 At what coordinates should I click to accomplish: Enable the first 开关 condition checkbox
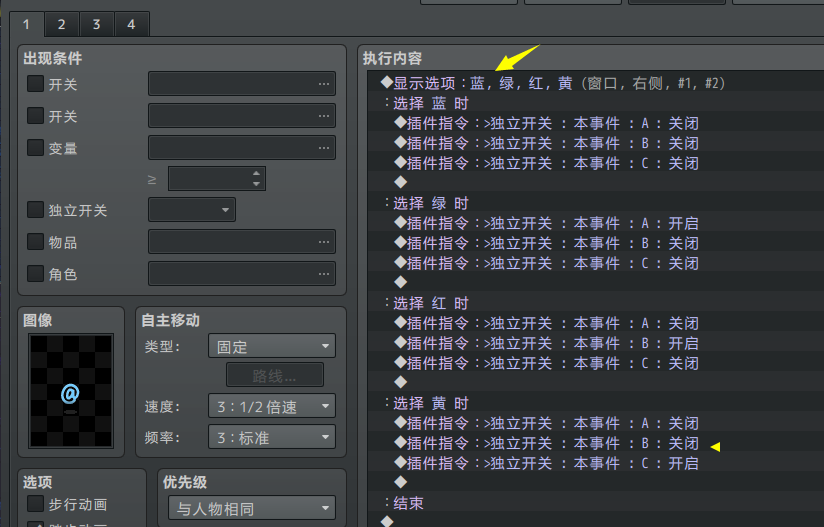pos(36,84)
